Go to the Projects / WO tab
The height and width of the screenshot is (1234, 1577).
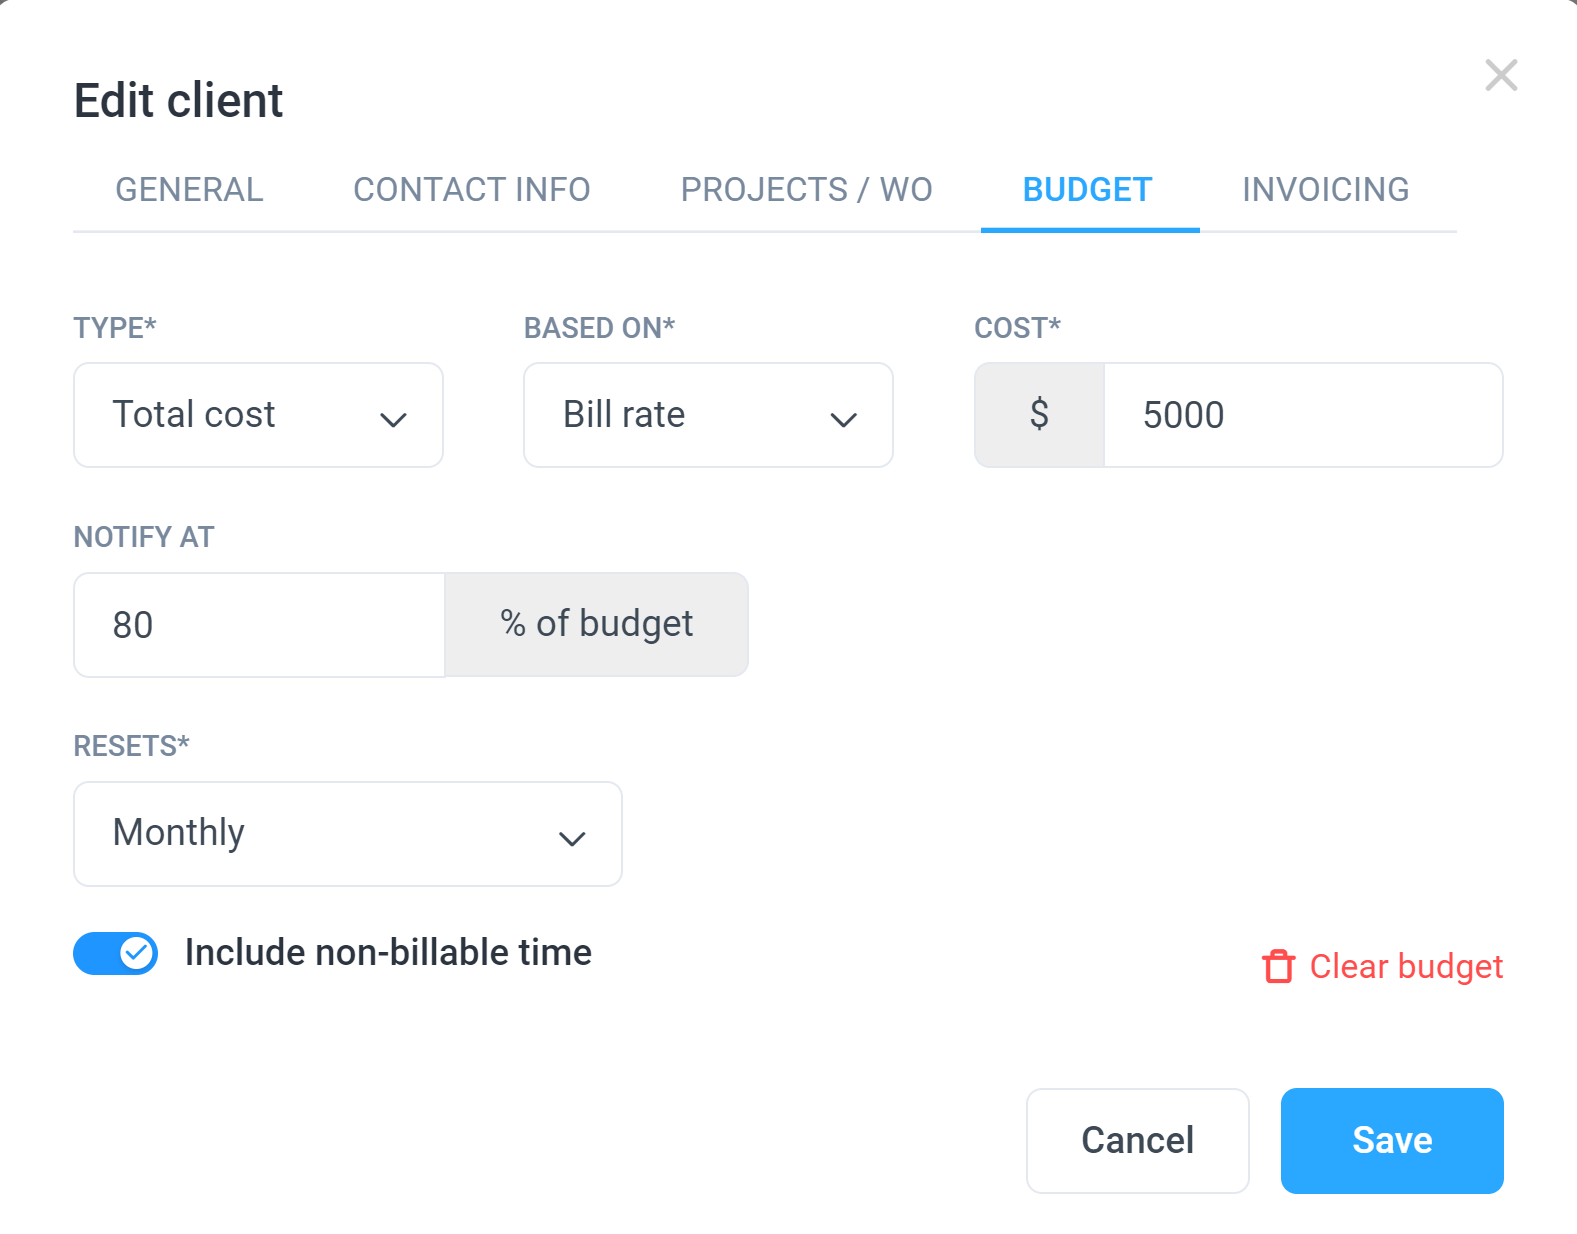pyautogui.click(x=807, y=190)
